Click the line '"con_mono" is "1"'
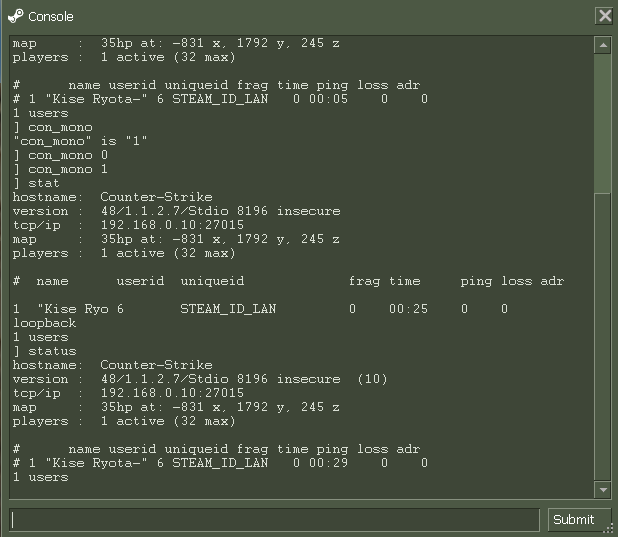This screenshot has width=618, height=537. [80, 141]
